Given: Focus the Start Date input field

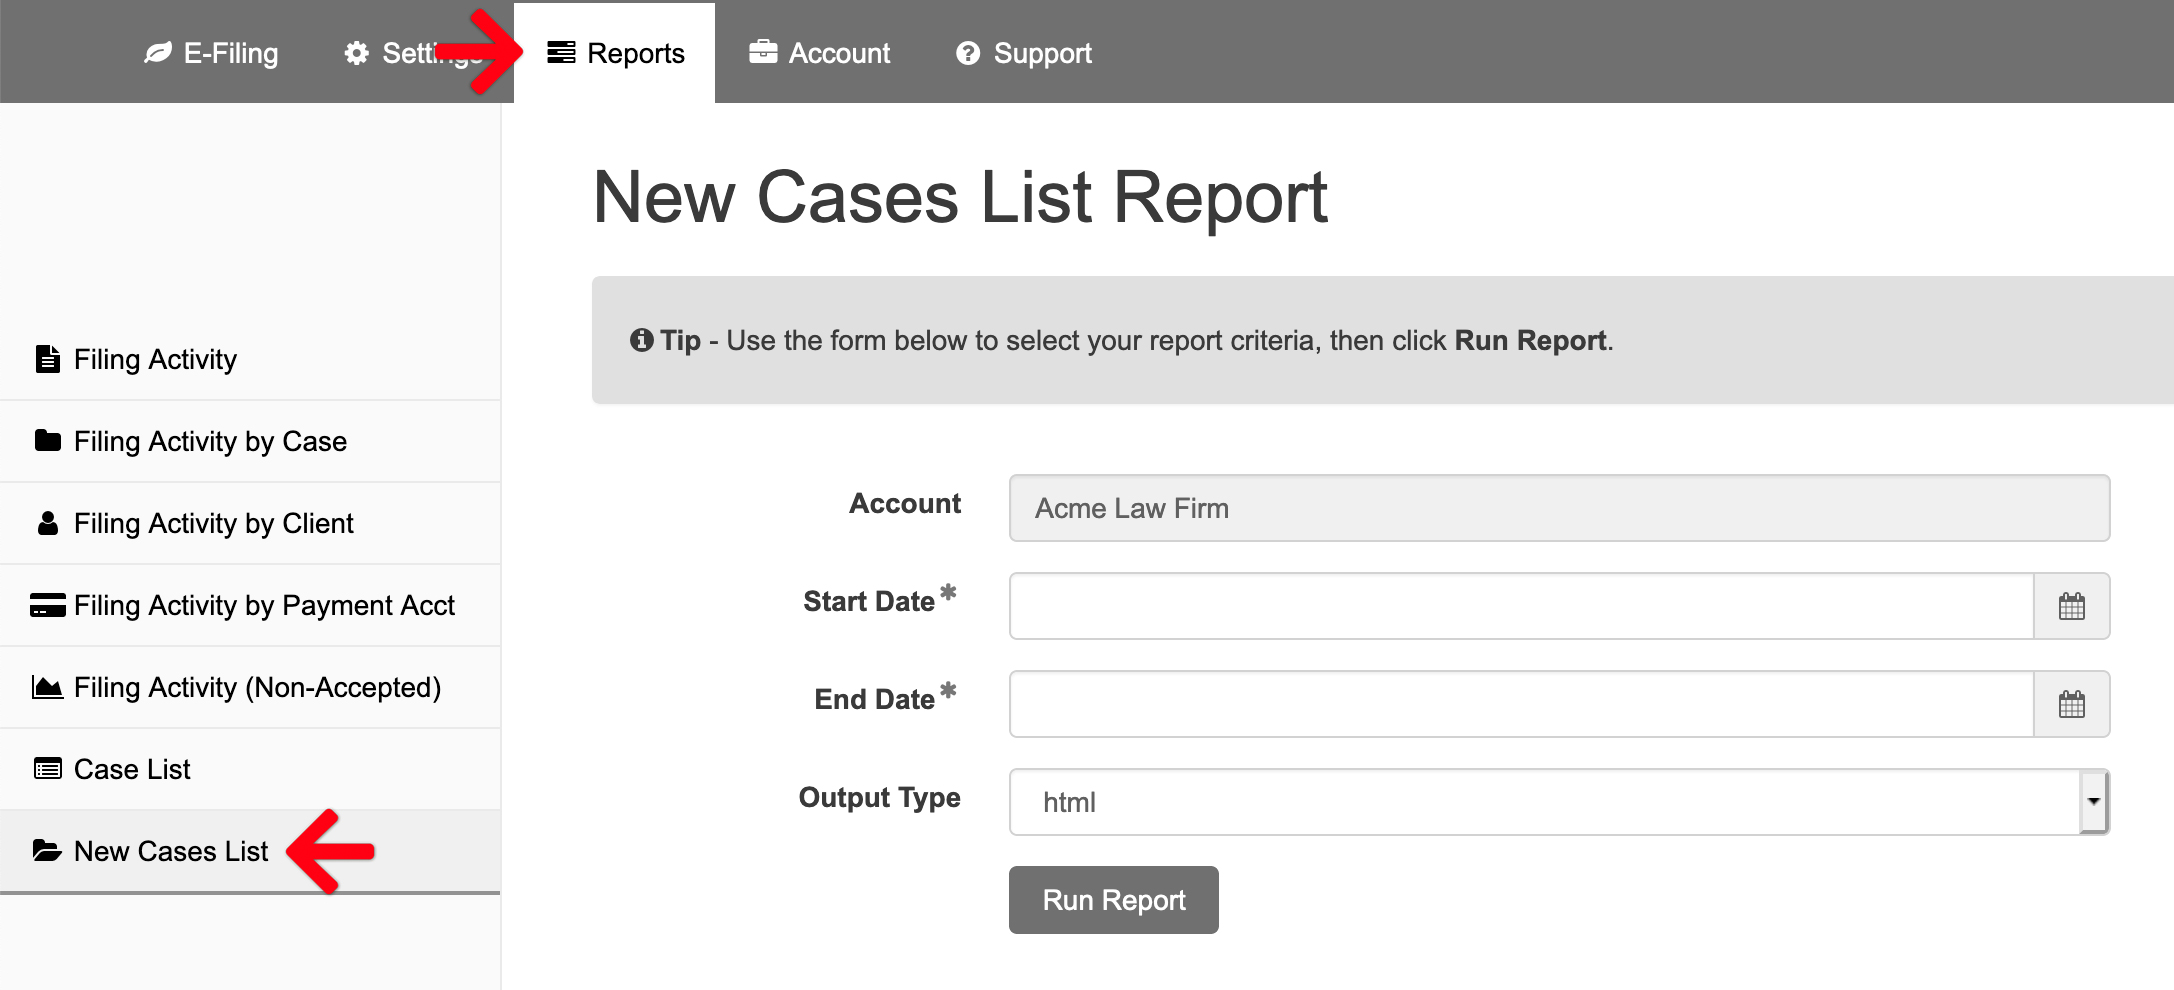Looking at the screenshot, I should click(1521, 606).
